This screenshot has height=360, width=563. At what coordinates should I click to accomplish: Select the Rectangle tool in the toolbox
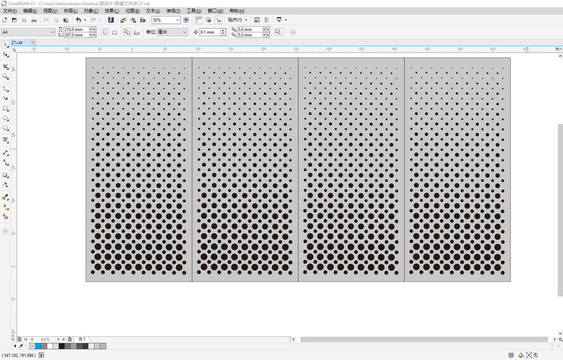point(5,108)
